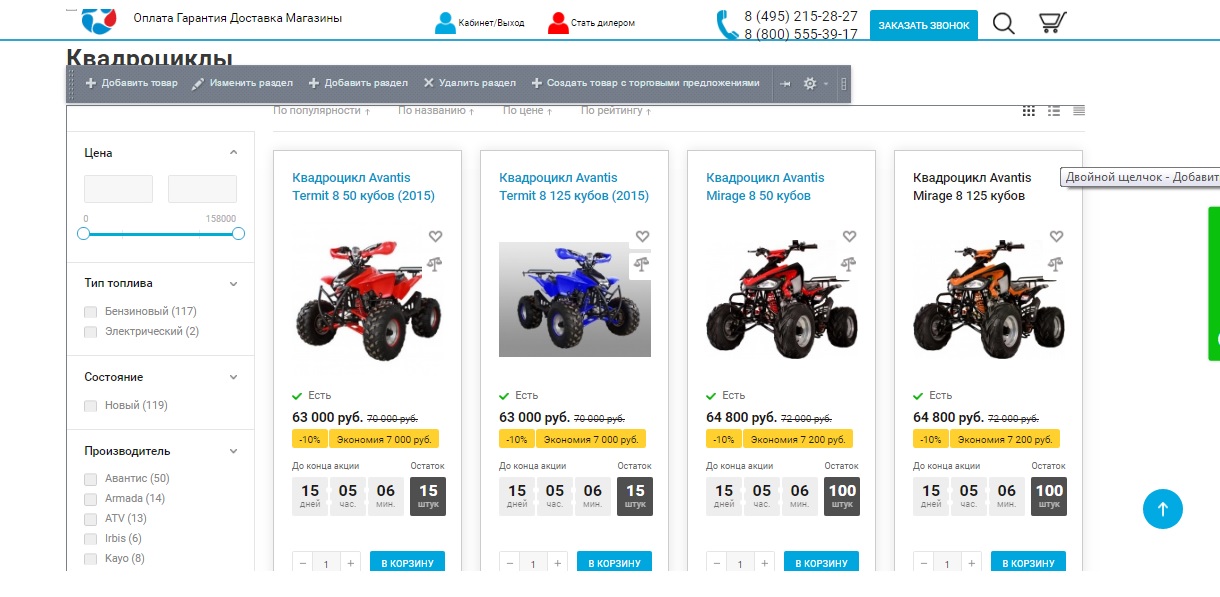This screenshot has height=597, width=1220.
Task: Open the blue Termit 8 125 quad thumbnail
Action: (575, 299)
